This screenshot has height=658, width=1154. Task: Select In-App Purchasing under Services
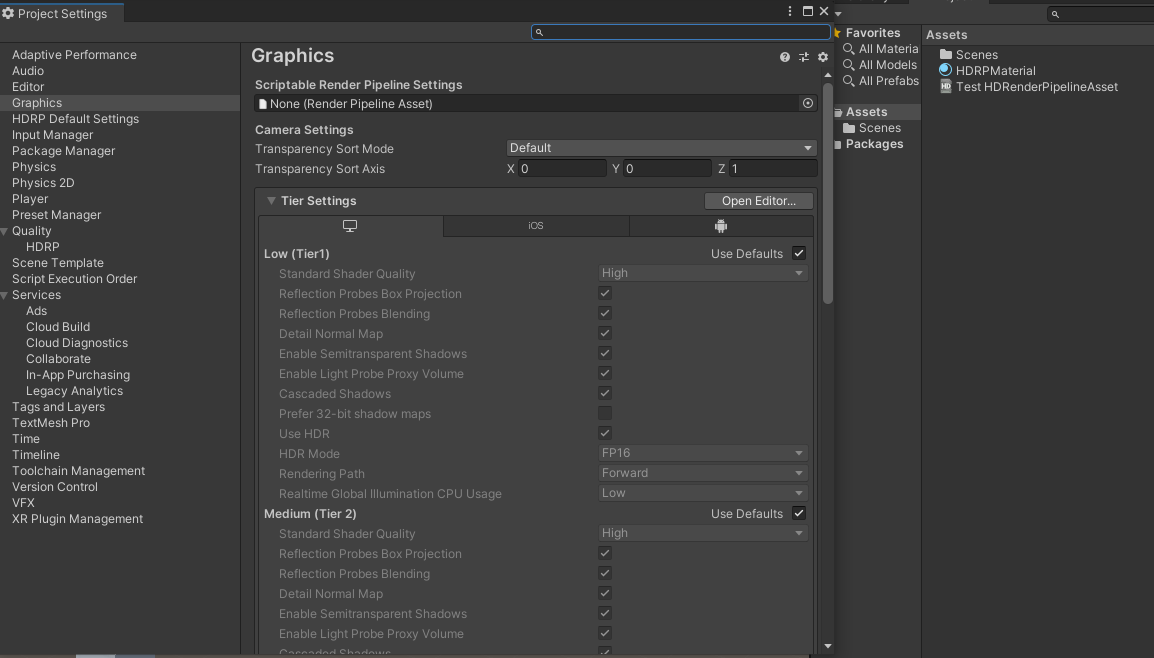77,375
